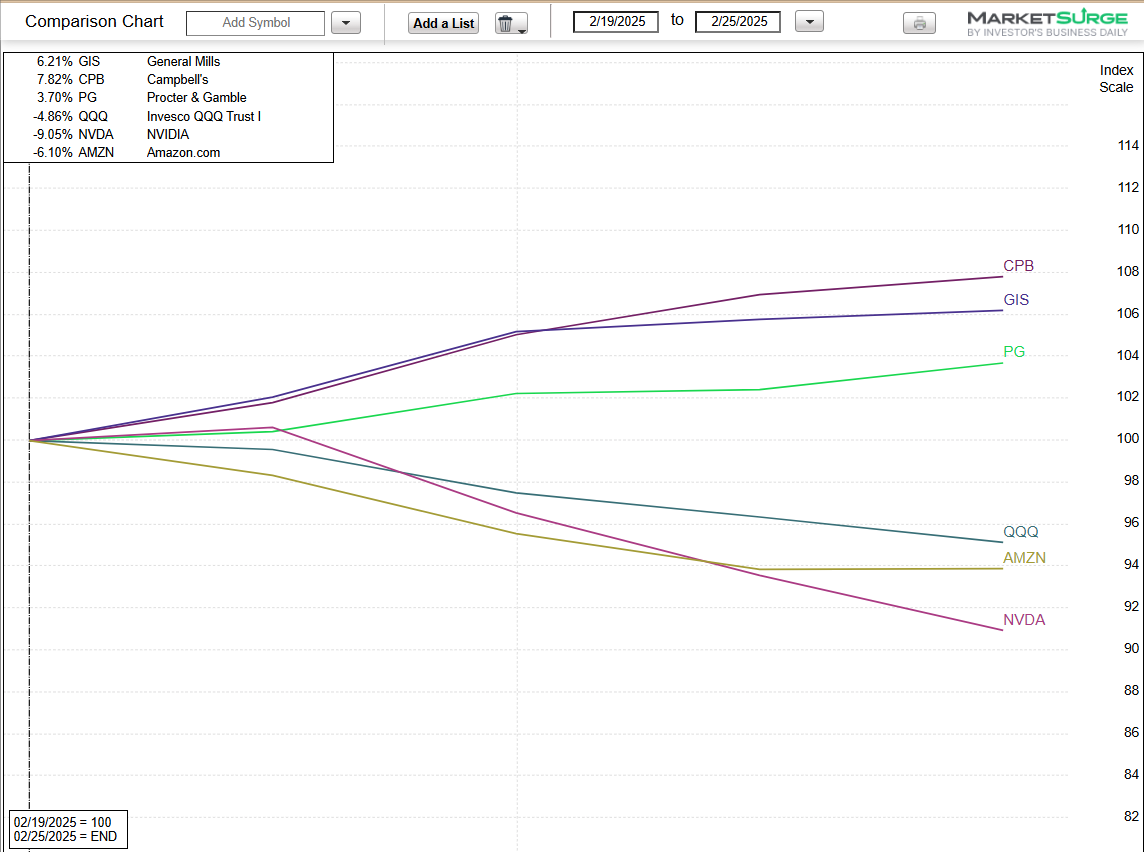Image resolution: width=1144 pixels, height=852 pixels.
Task: Click the green PG line label
Action: (x=1014, y=352)
